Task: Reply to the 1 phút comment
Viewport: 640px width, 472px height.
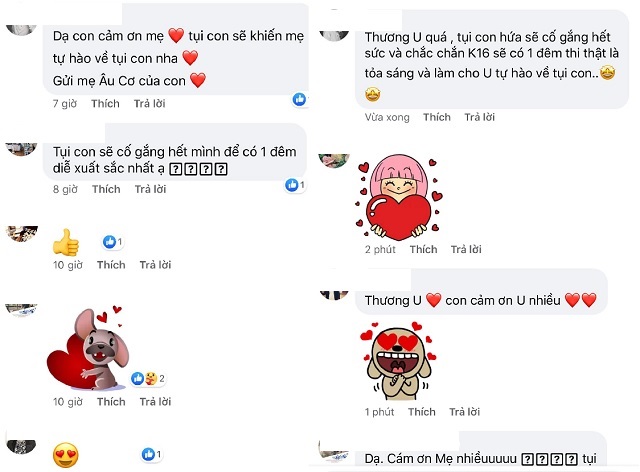Action: [x=464, y=412]
